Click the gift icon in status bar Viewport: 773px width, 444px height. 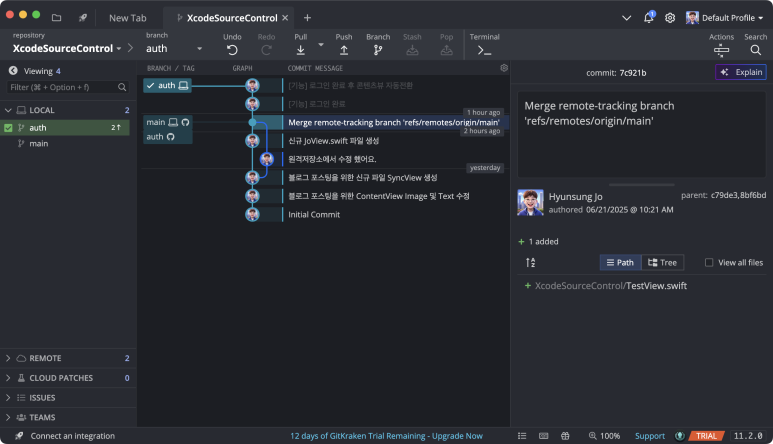(x=565, y=436)
